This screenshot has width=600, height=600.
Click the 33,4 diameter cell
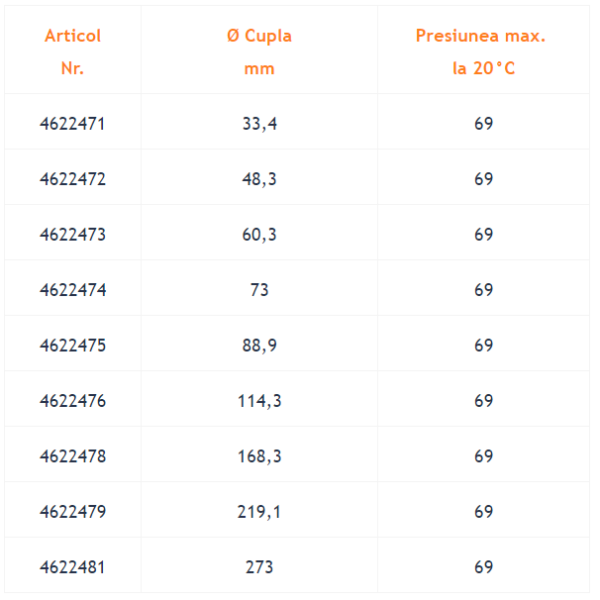(x=259, y=124)
